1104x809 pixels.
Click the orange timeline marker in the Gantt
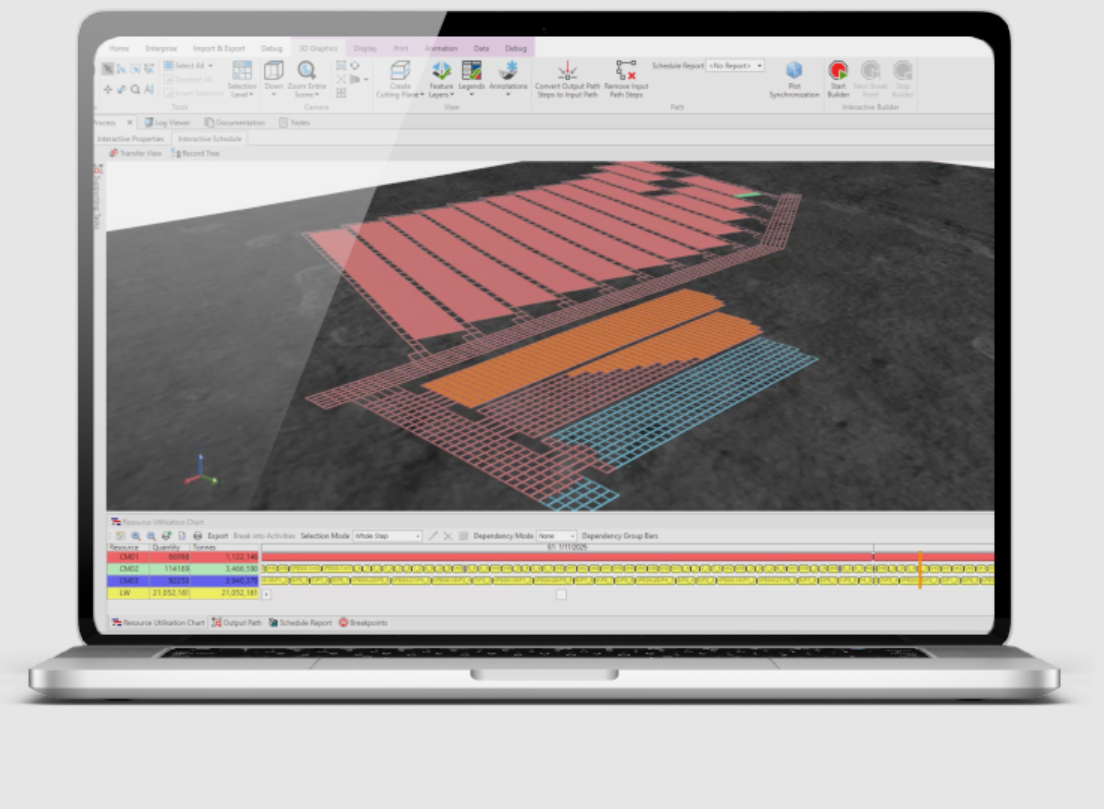(x=920, y=570)
